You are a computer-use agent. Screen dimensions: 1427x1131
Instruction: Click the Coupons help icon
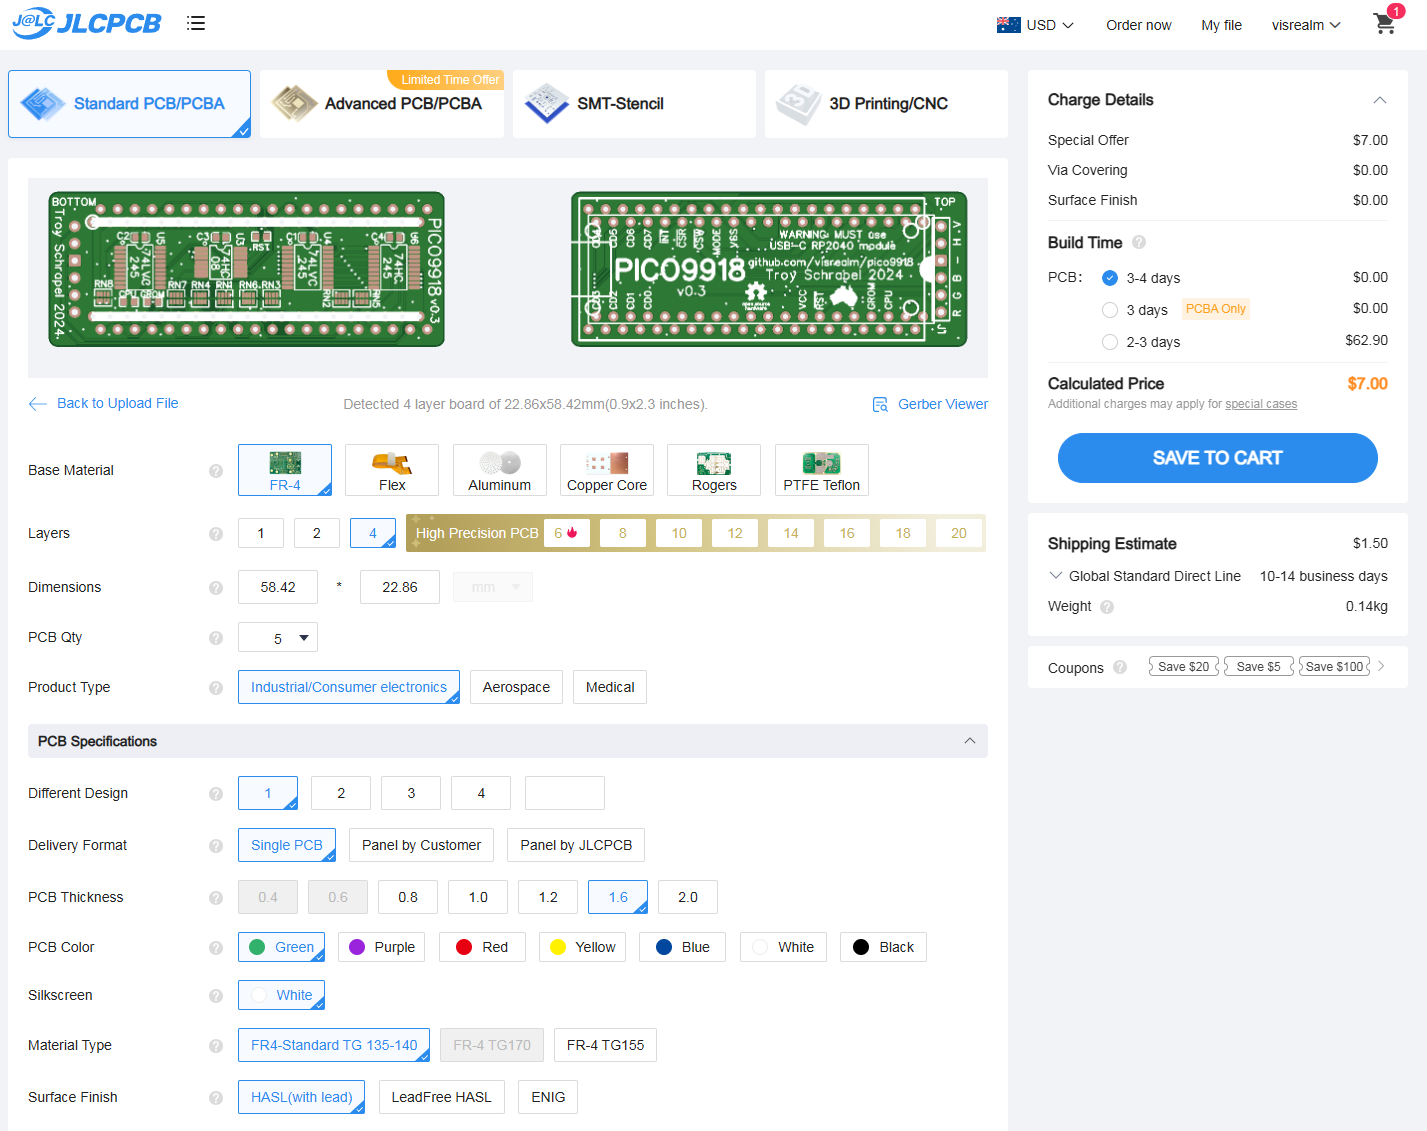pos(1120,667)
